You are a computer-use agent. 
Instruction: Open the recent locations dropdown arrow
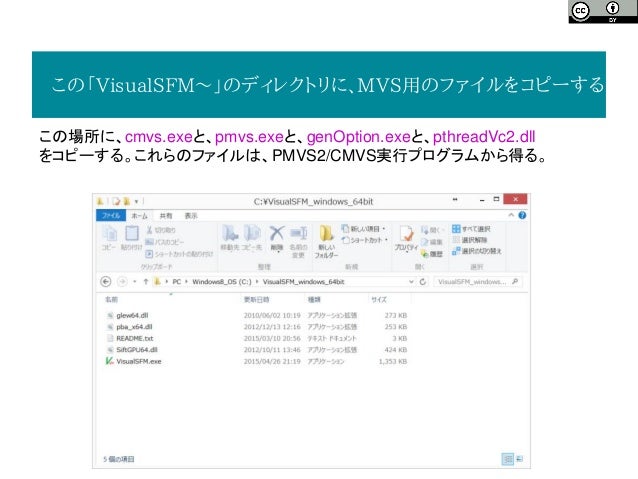(135, 282)
